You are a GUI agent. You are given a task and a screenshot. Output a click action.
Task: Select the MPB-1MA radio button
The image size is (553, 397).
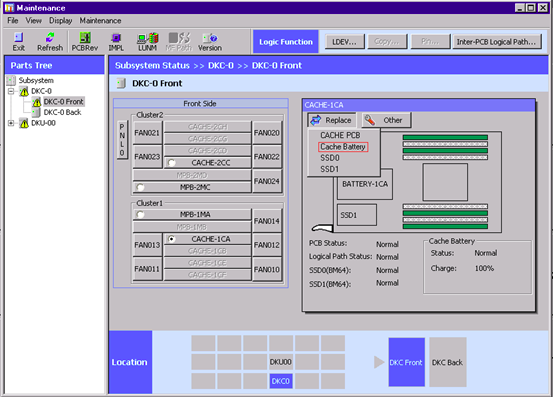point(140,214)
